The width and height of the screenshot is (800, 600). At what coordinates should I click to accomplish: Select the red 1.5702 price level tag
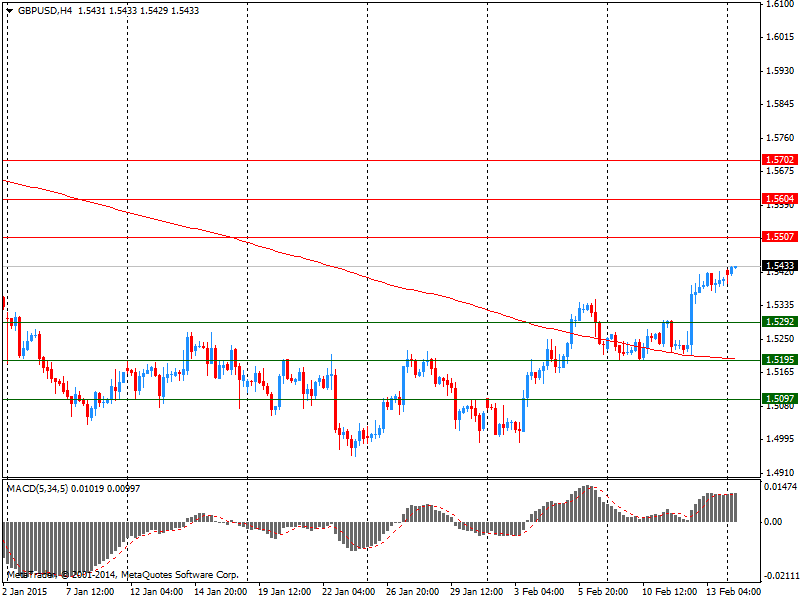pos(780,160)
